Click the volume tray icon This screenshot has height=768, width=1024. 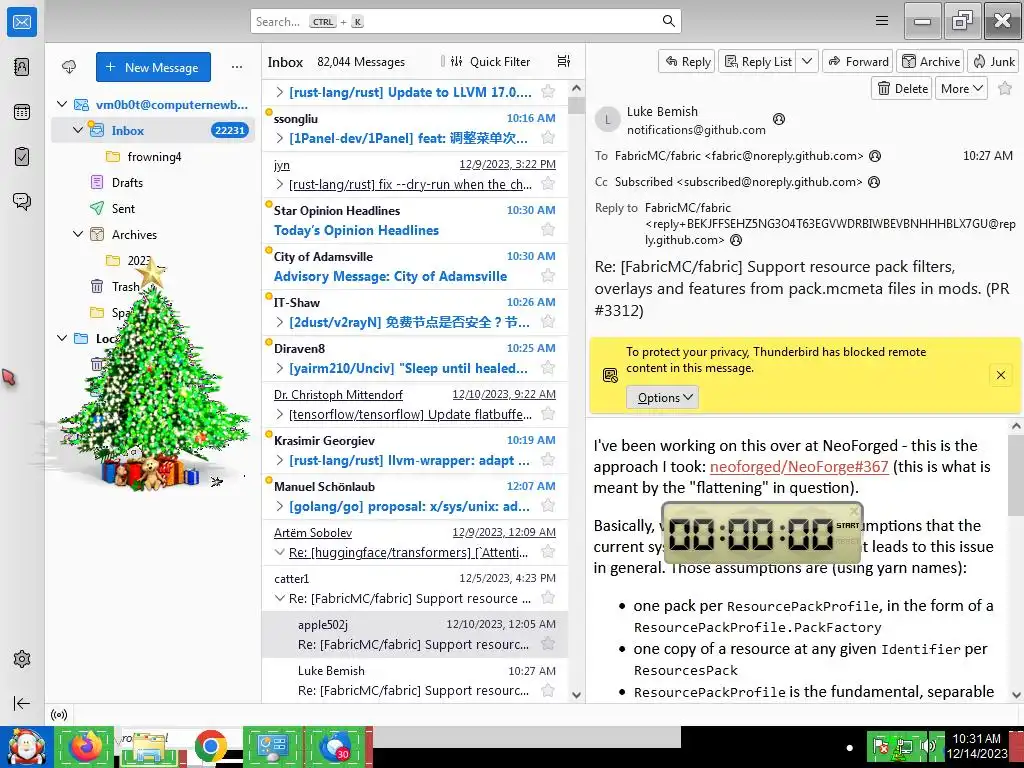coord(927,746)
